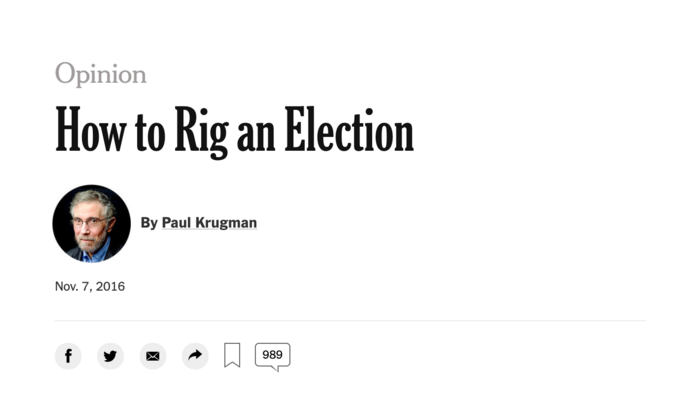Image resolution: width=700 pixels, height=400 pixels.
Task: Click Paul Krugman's portrait photo
Action: coord(91,223)
